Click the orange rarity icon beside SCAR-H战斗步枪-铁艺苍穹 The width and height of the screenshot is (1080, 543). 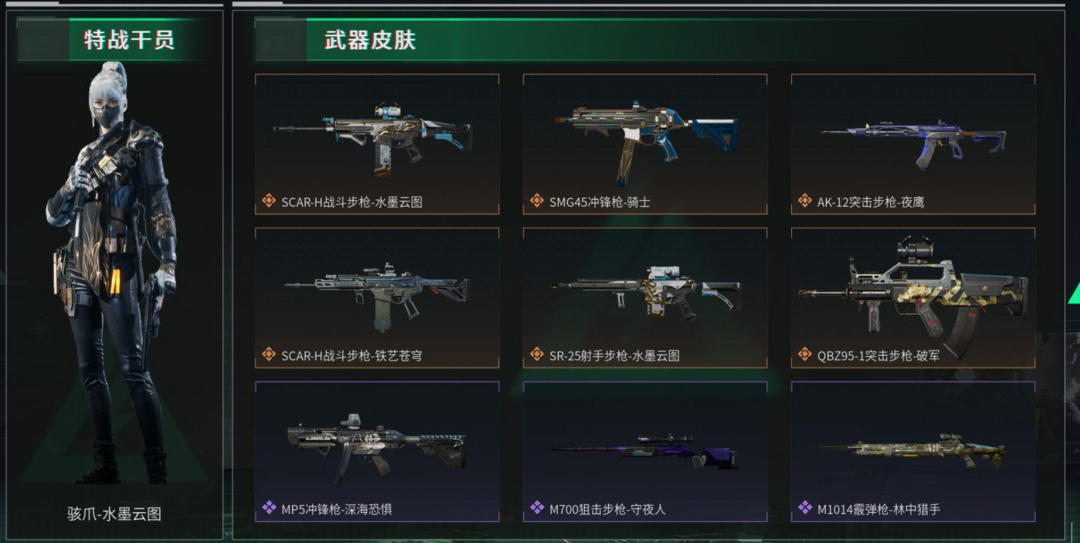[x=269, y=355]
